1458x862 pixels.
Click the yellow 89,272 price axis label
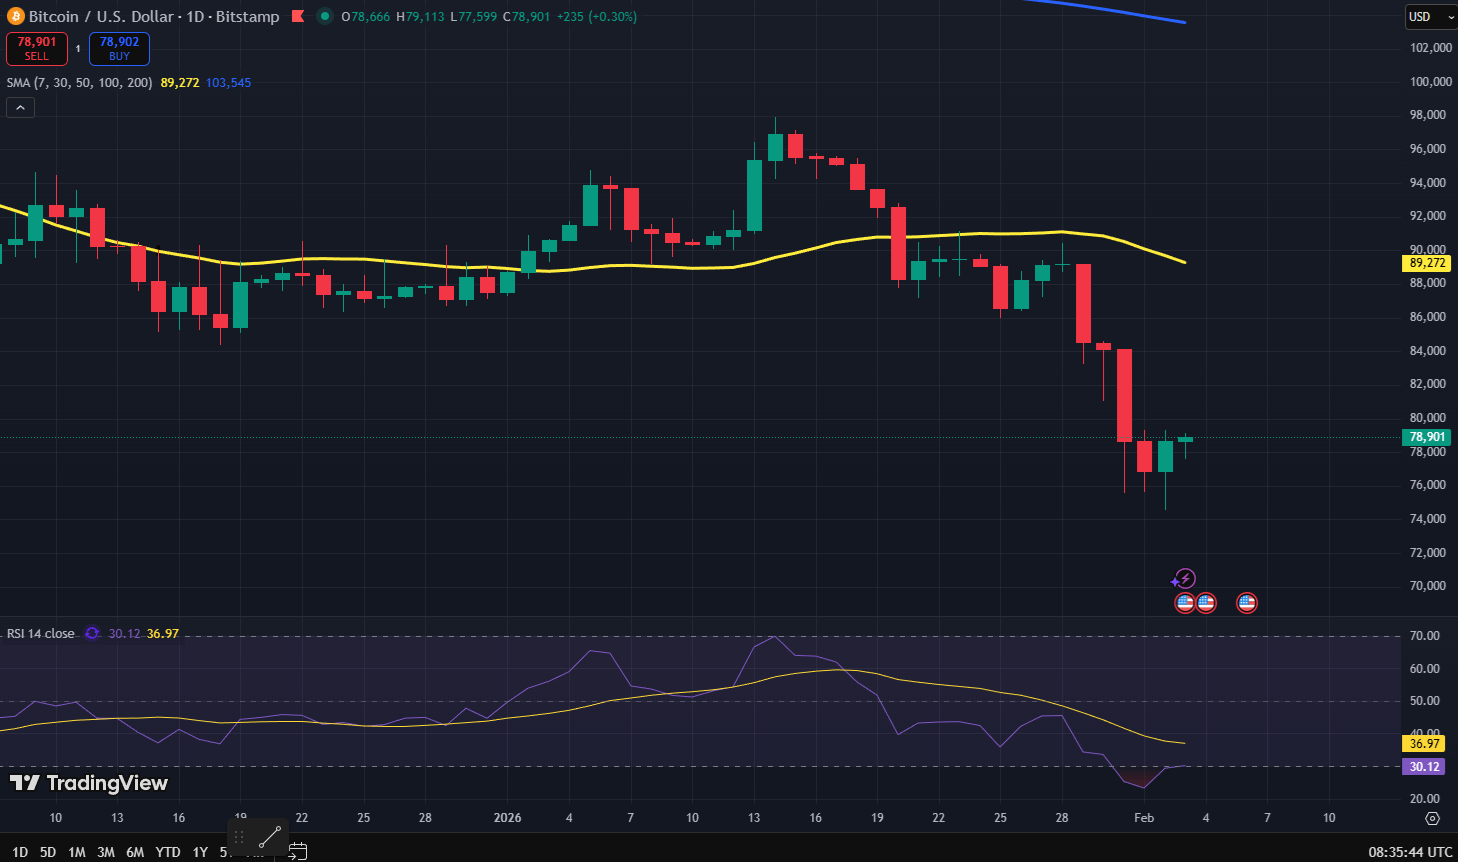[x=1427, y=263]
